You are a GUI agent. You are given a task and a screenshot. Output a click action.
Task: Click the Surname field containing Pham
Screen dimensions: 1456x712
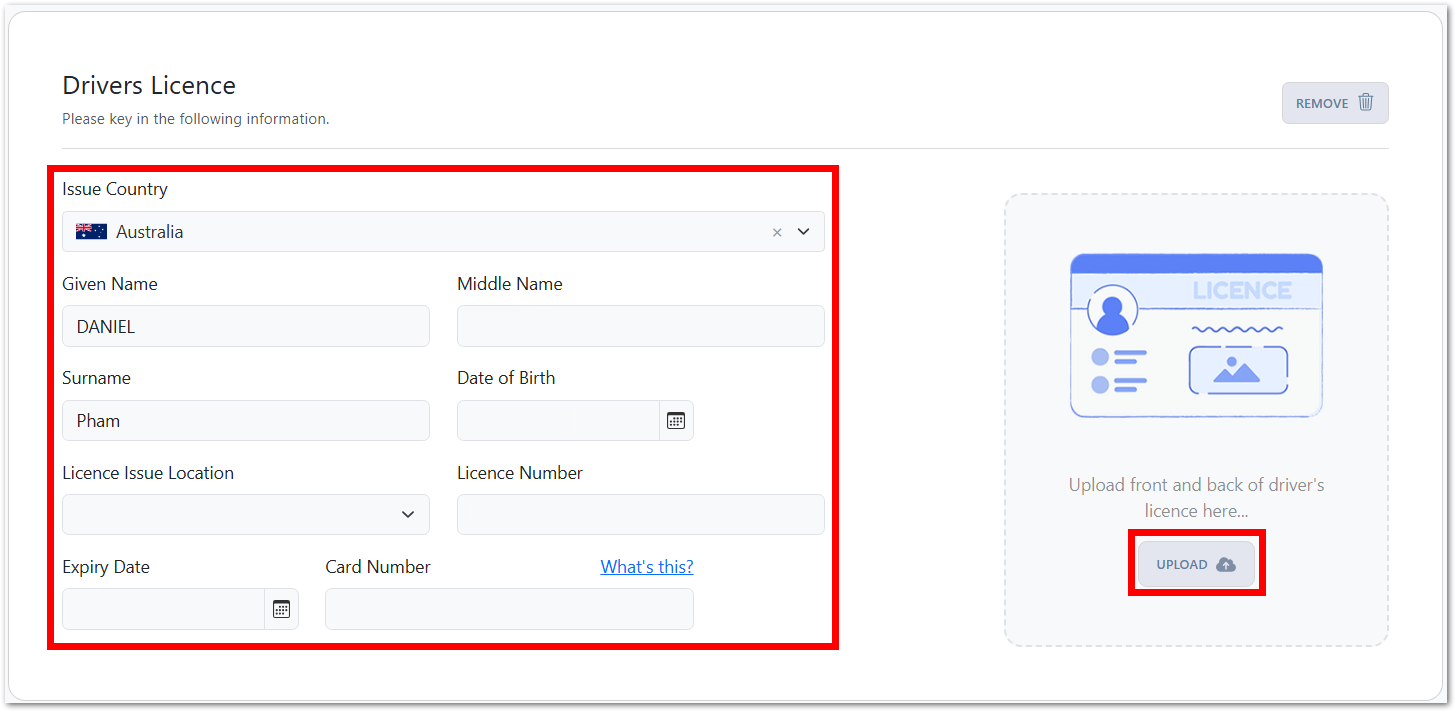[x=246, y=420]
